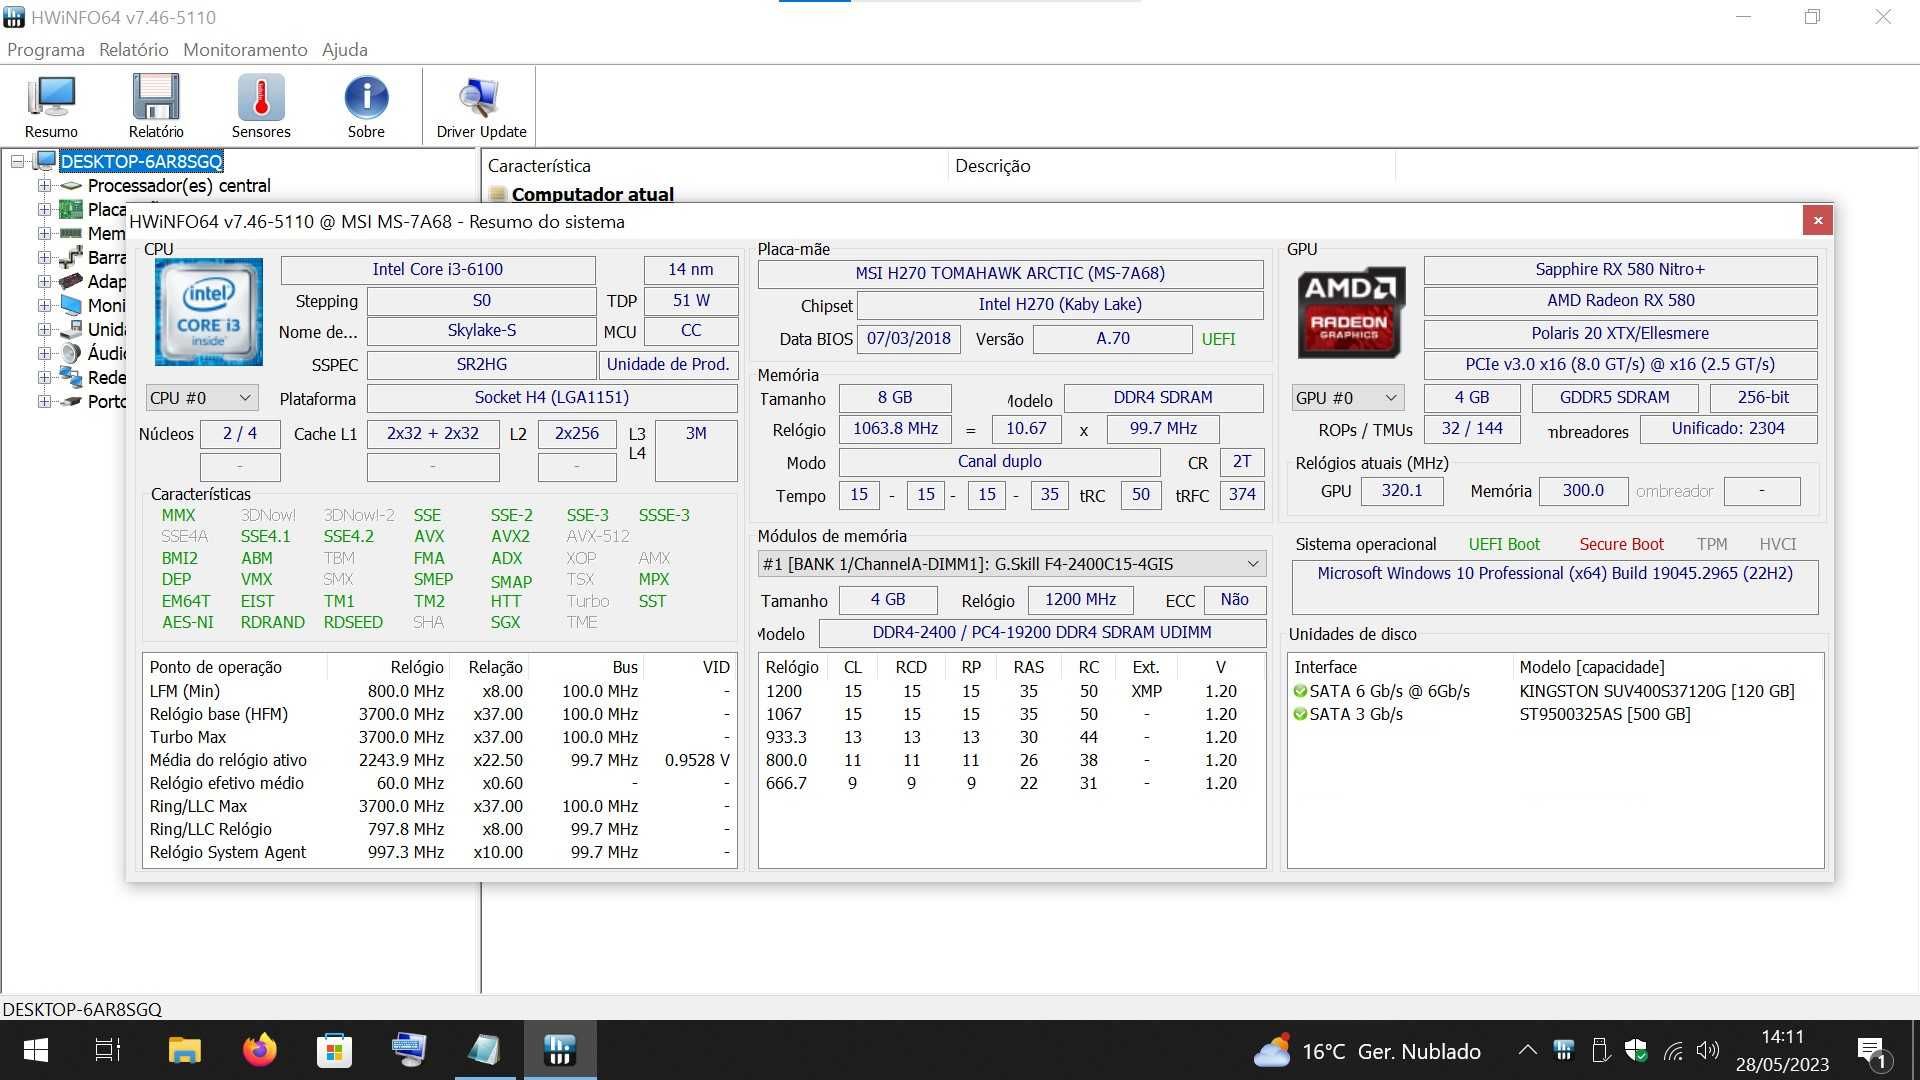Select the DESKTOP-6AR8SGQ computer tree icon
The height and width of the screenshot is (1080, 1920).
coord(46,161)
